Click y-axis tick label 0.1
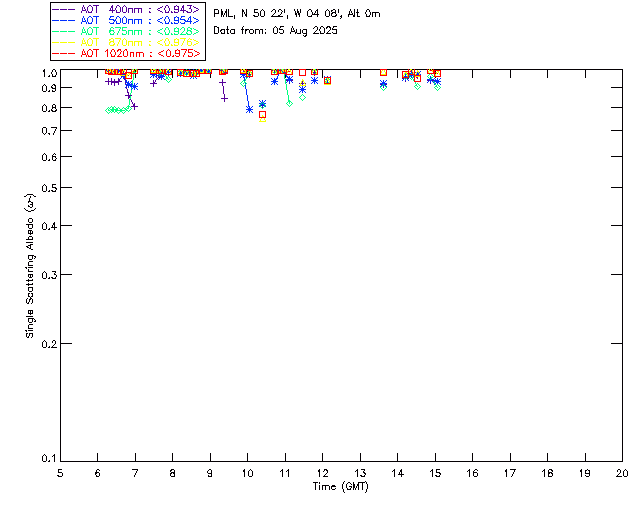Screen dimensions: 640x512 pos(49,459)
